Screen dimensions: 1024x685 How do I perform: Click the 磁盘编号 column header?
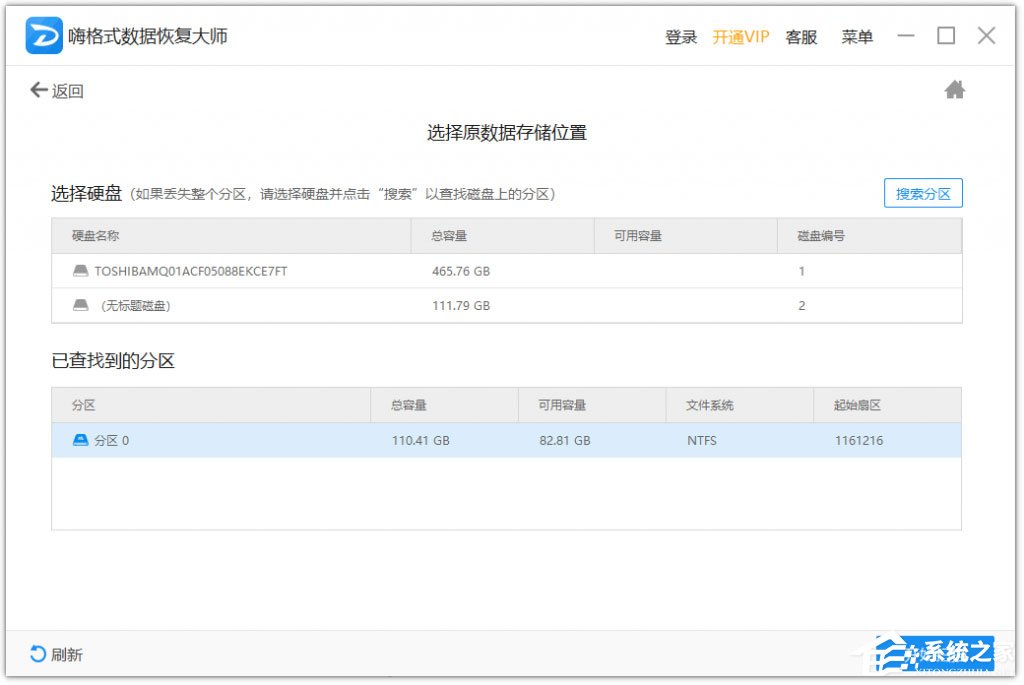(x=821, y=235)
